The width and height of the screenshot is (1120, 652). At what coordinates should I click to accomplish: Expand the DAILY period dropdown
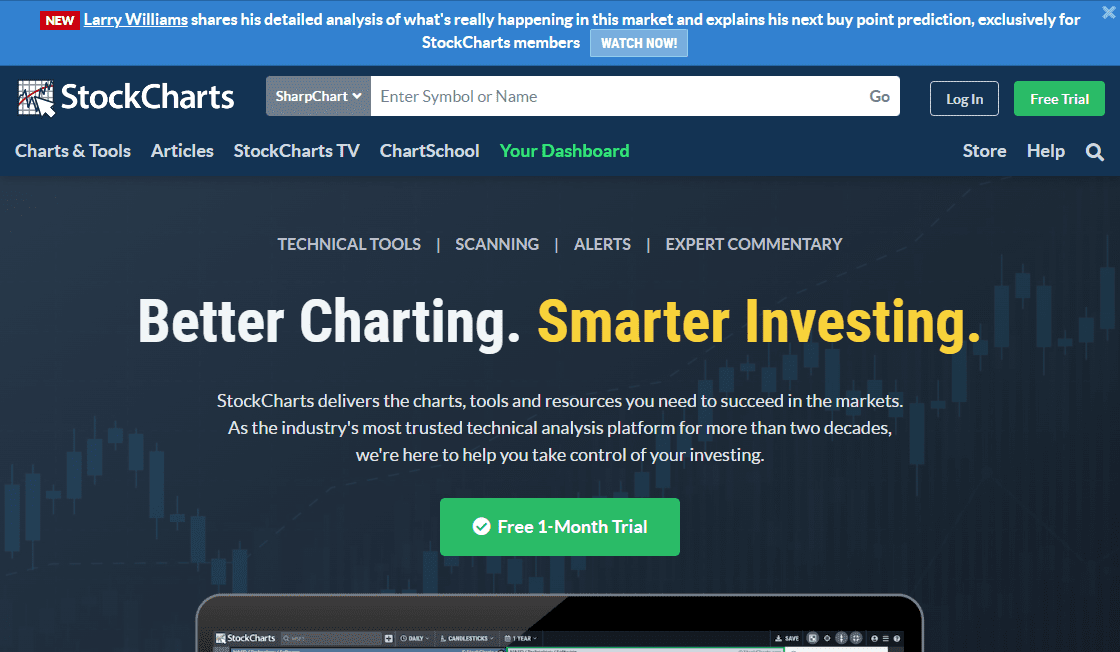418,638
